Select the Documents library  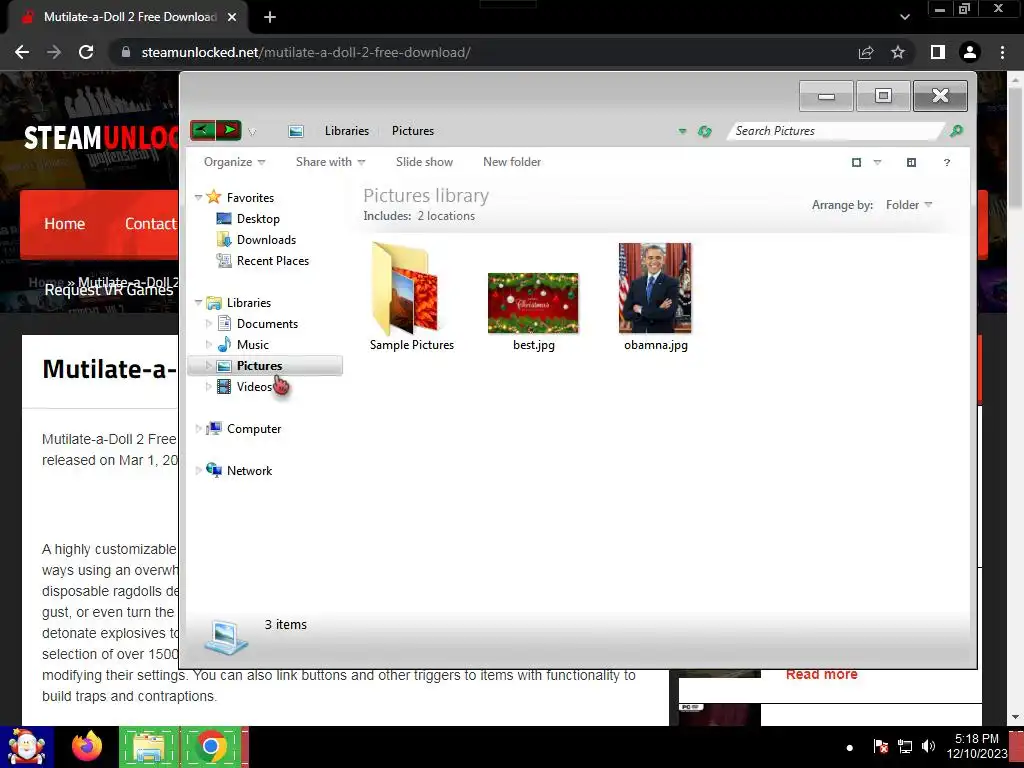click(267, 324)
